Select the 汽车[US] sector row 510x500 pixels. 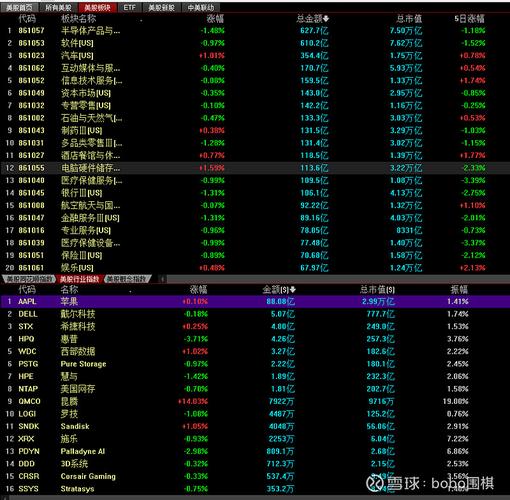tap(255, 56)
